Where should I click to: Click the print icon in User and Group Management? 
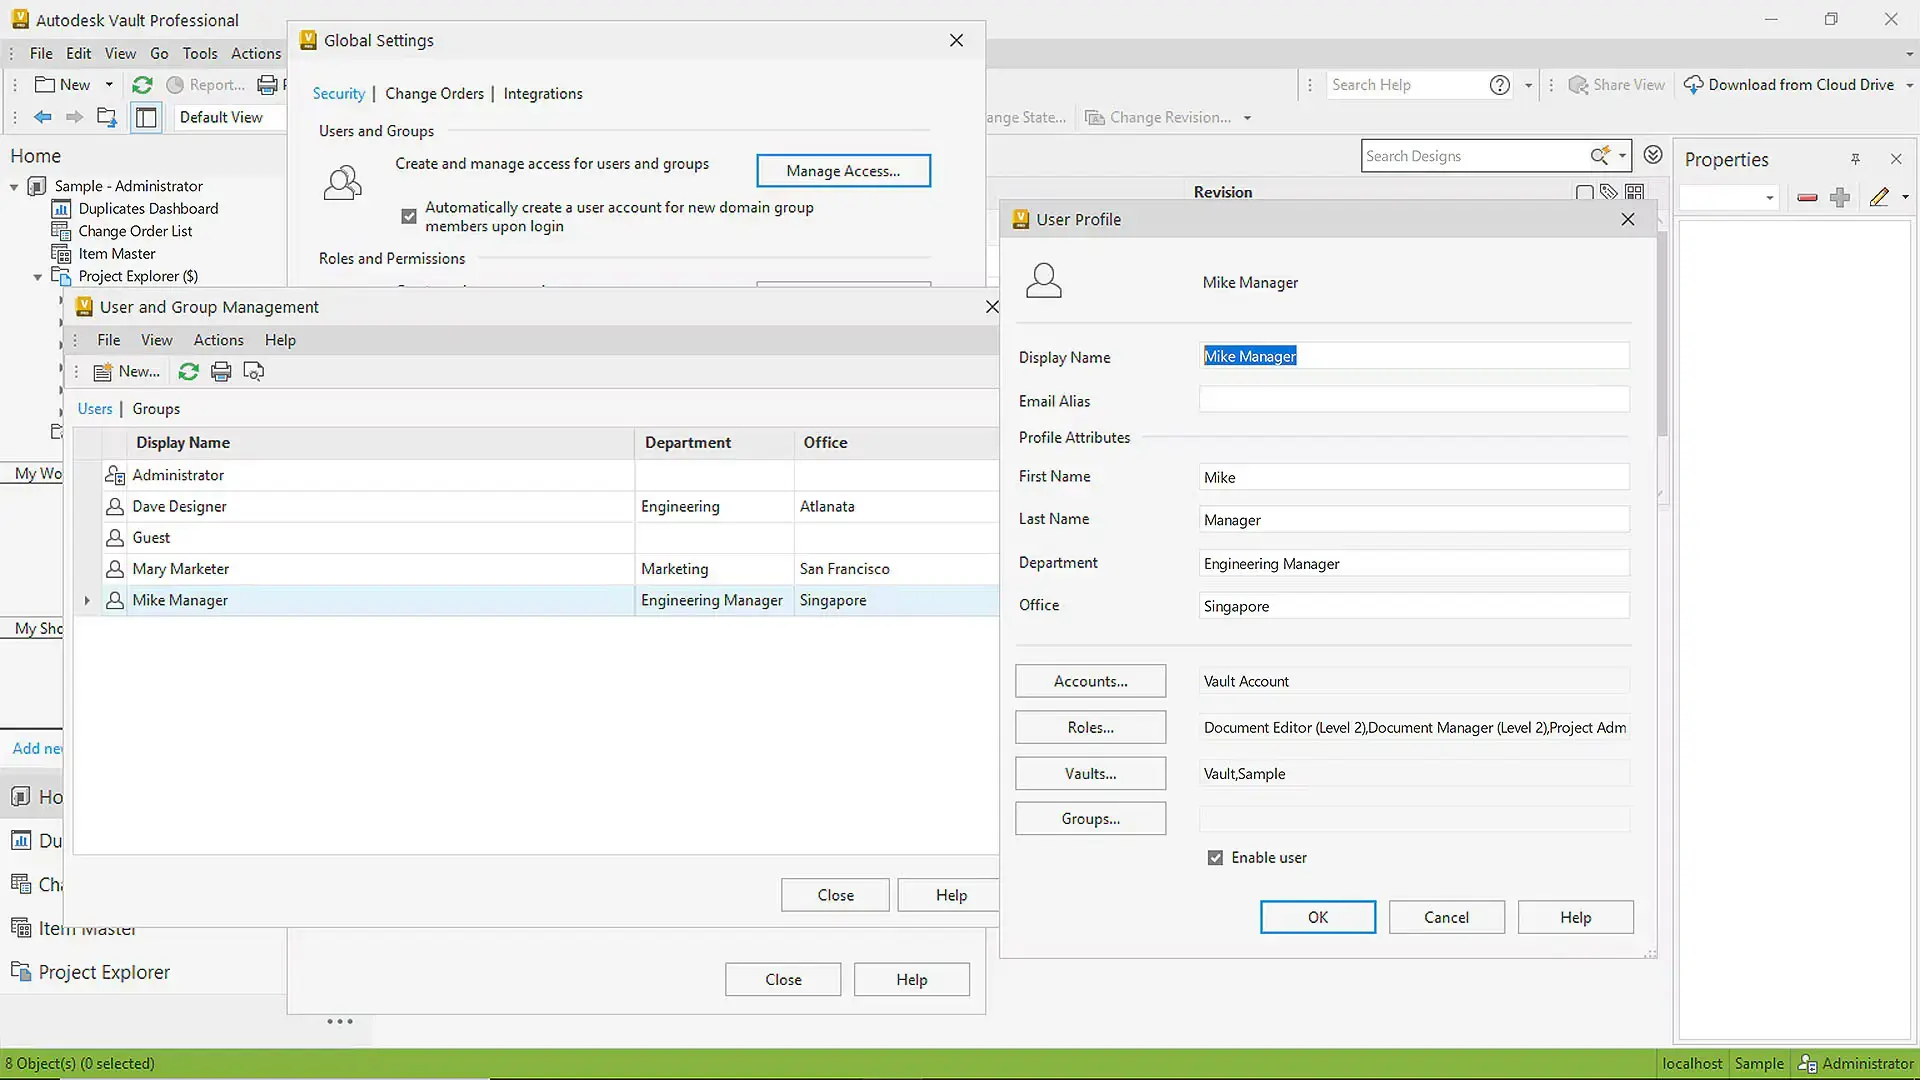[221, 372]
